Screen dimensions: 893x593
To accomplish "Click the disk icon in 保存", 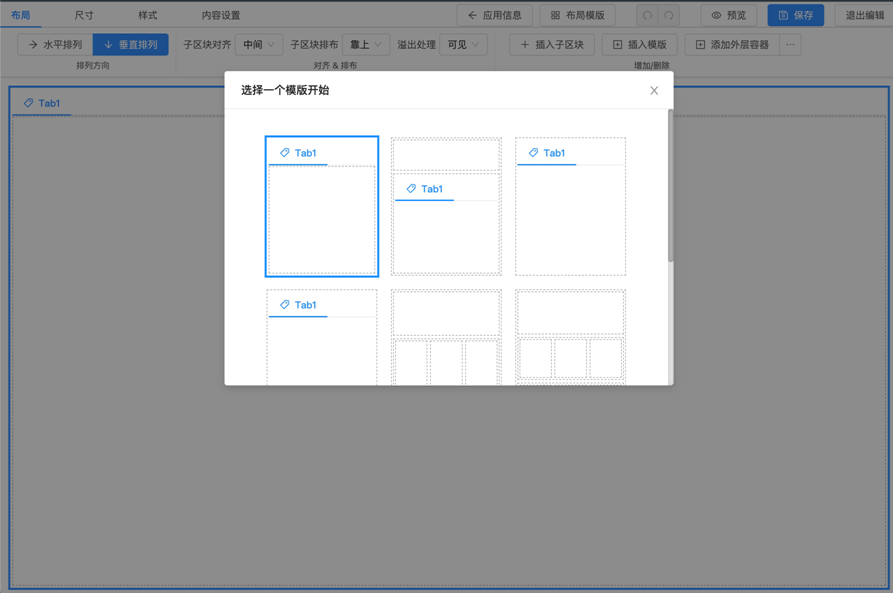I will [x=783, y=15].
